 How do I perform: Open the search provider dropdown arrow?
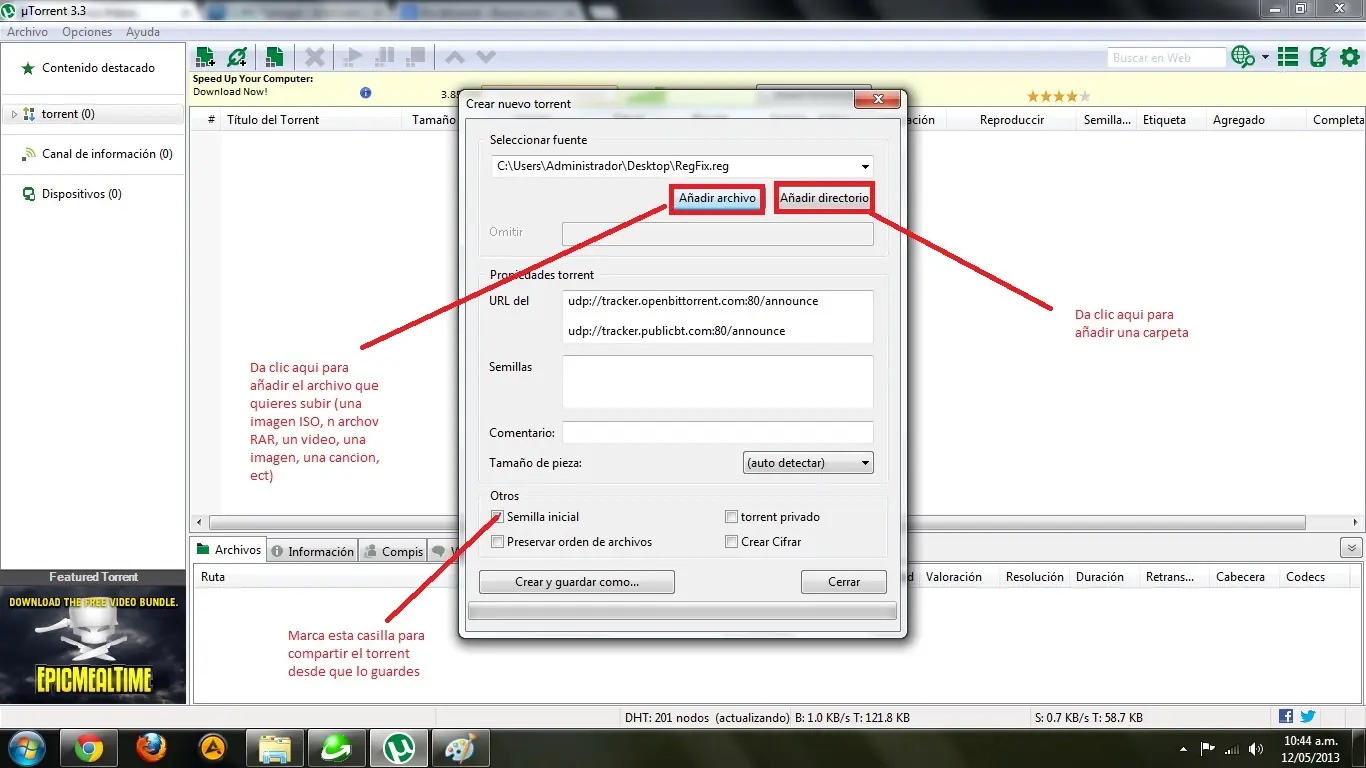pos(1265,57)
